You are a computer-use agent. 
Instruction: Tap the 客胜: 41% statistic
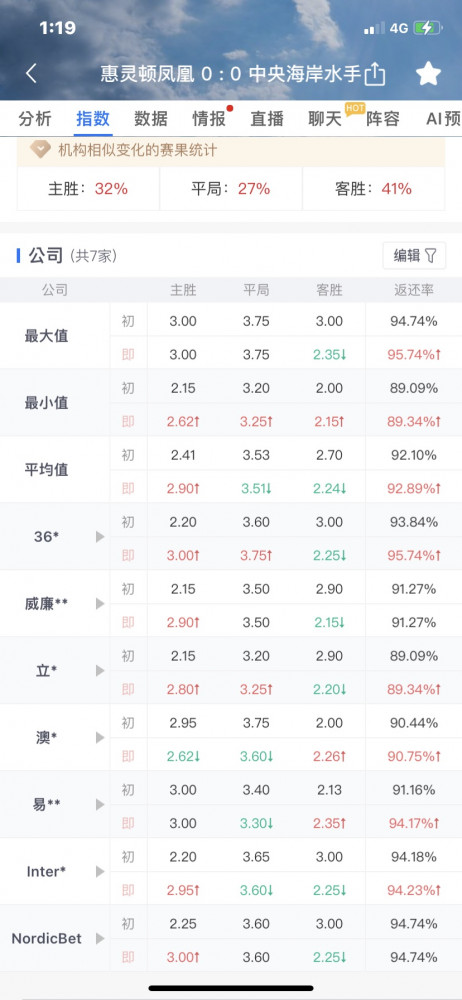pyautogui.click(x=373, y=189)
